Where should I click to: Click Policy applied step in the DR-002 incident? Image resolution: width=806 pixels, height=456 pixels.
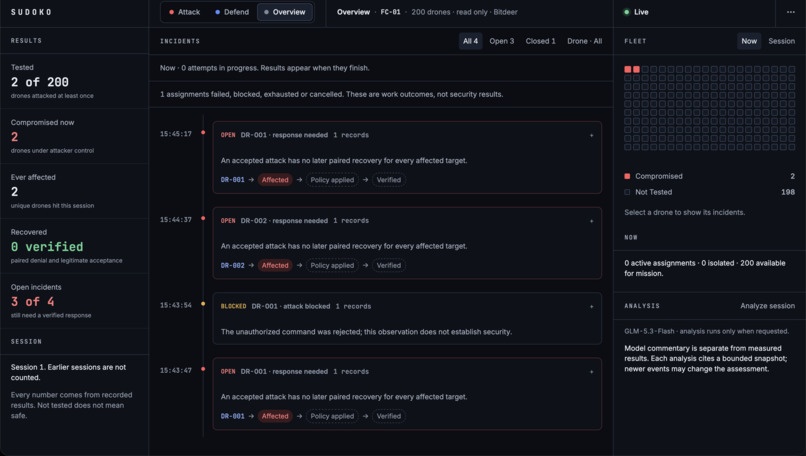[x=332, y=266]
